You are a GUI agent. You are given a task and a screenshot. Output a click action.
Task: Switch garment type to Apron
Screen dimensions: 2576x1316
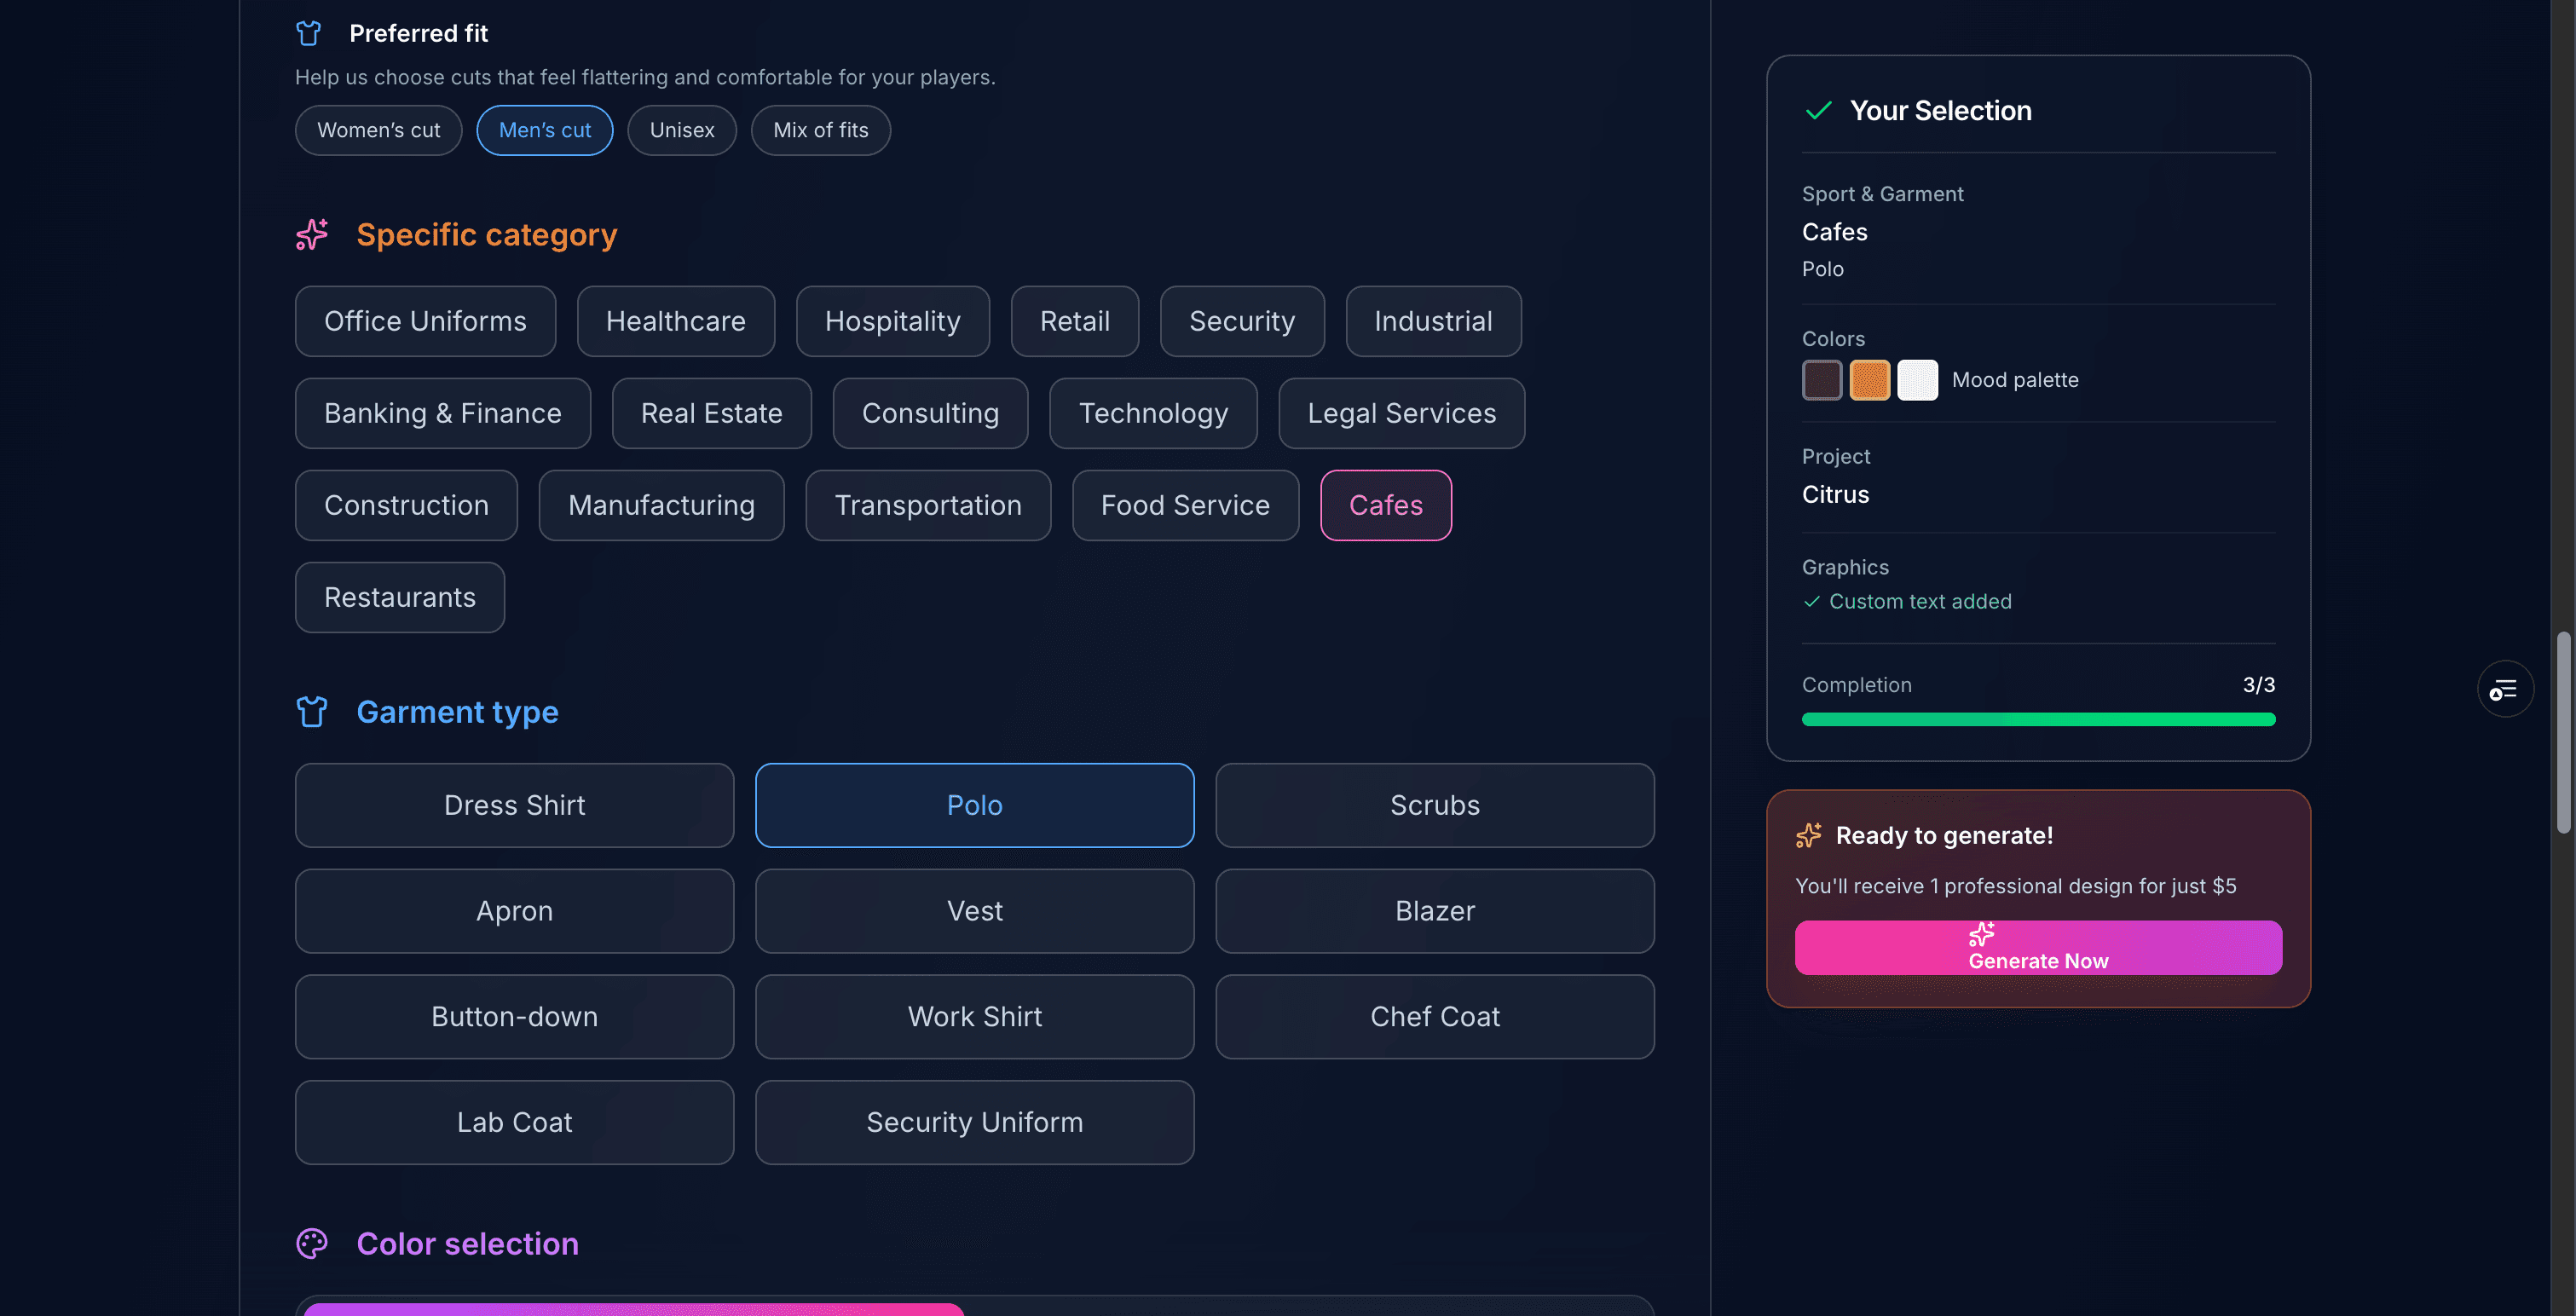click(x=514, y=911)
